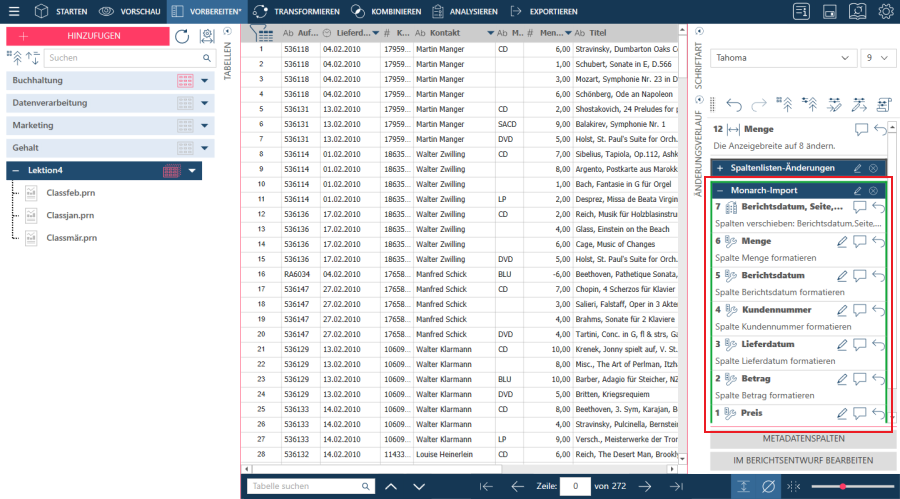Image resolution: width=900 pixels, height=499 pixels.
Task: Undo step 2 Betrag change
Action: tap(878, 379)
